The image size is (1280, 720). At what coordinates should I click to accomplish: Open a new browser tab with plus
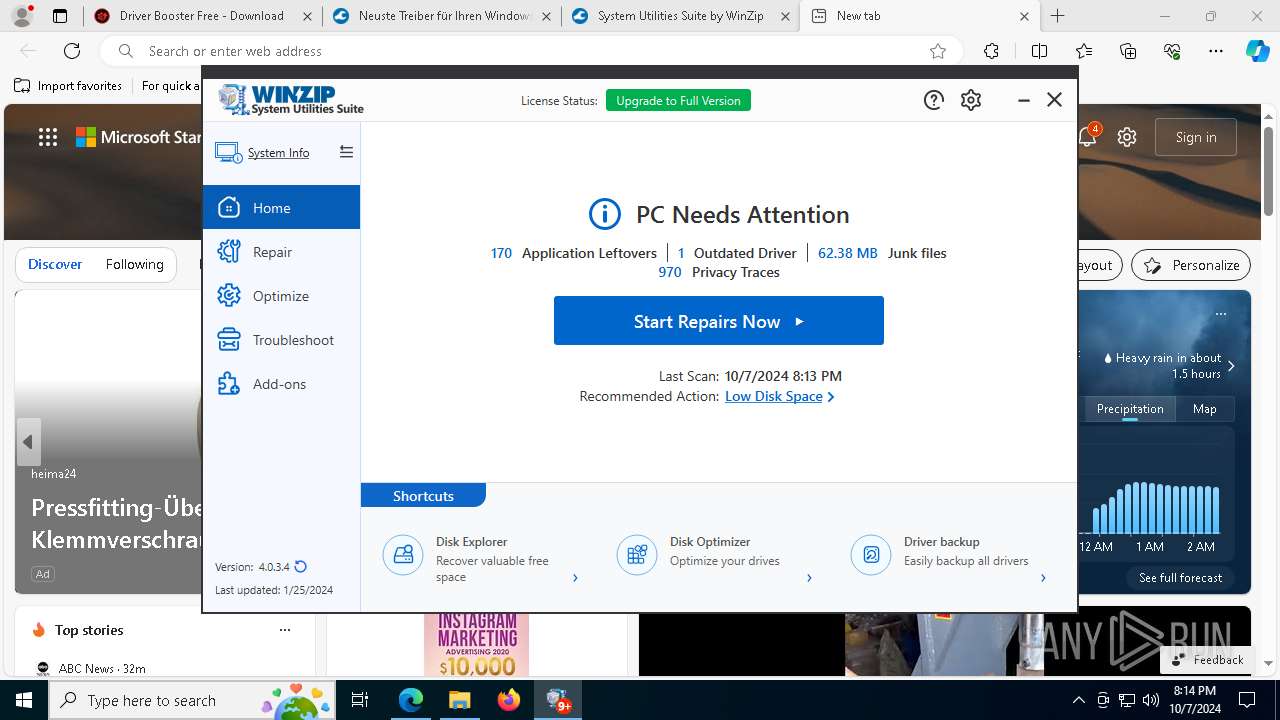click(1058, 16)
